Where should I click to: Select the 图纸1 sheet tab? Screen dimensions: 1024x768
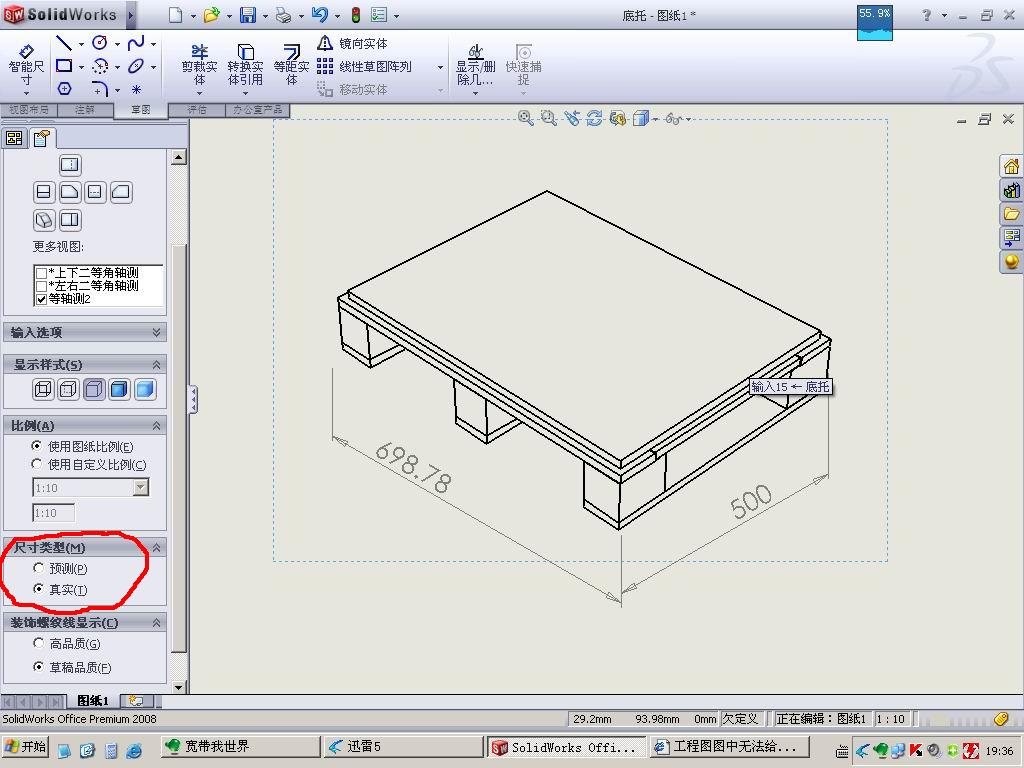coord(93,701)
